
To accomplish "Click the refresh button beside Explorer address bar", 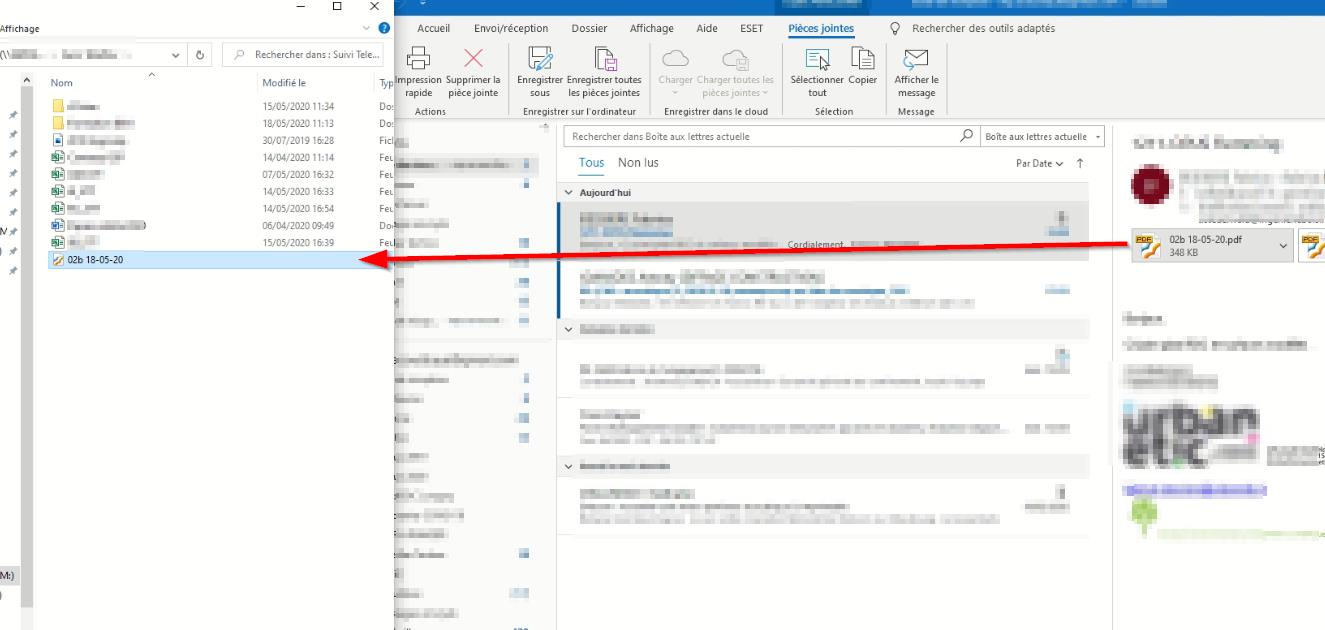I will (201, 55).
